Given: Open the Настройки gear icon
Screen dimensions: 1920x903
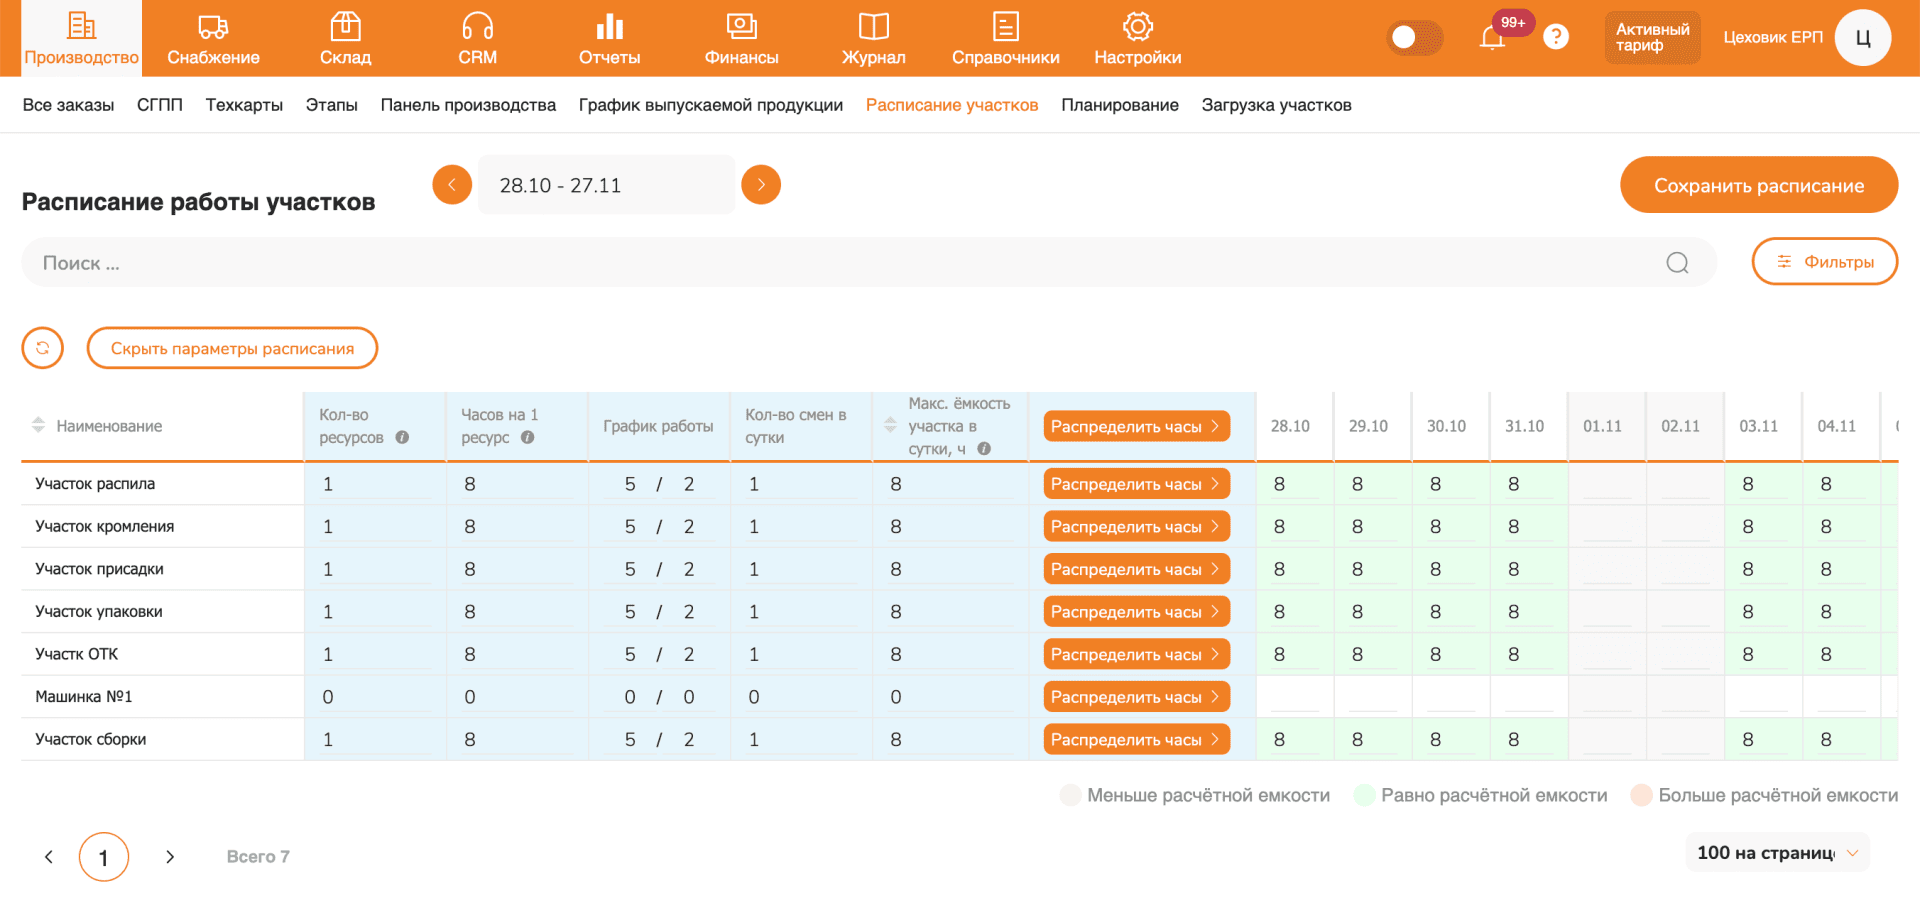Looking at the screenshot, I should (x=1137, y=38).
